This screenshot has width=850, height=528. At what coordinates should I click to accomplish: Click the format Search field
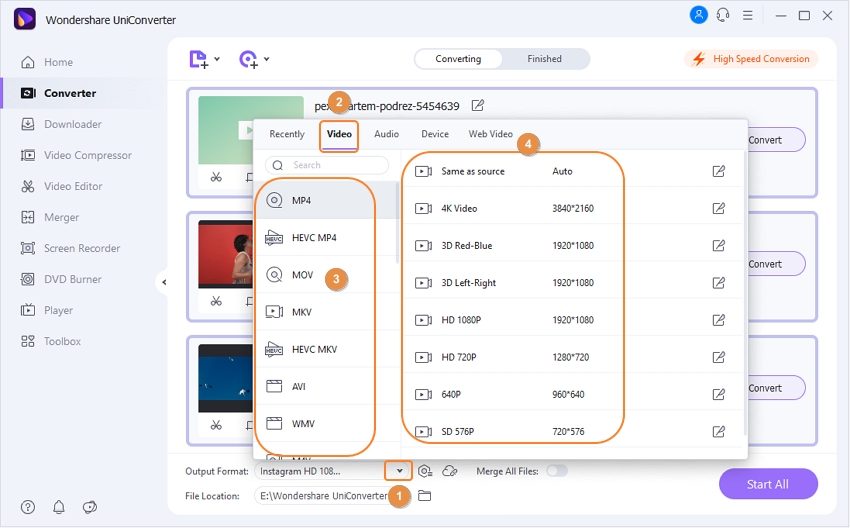[x=327, y=165]
